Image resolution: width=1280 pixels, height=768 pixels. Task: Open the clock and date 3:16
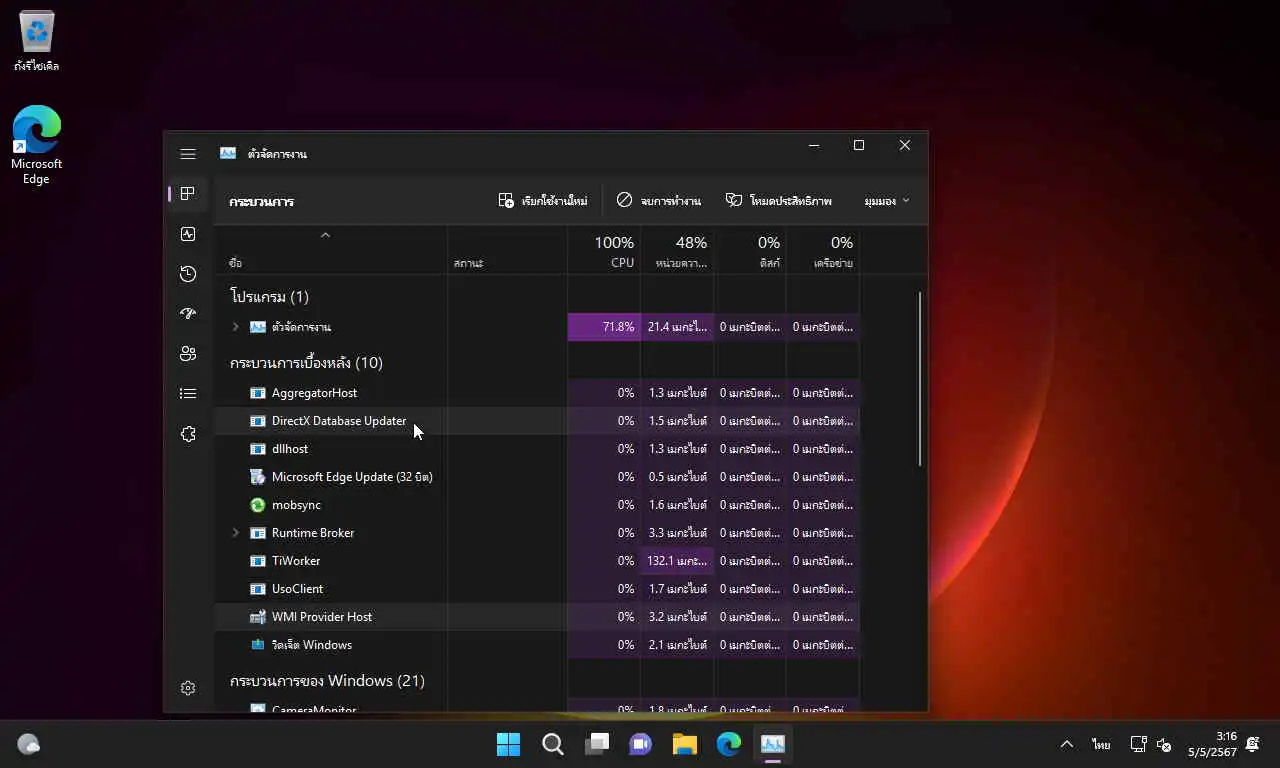tap(1212, 744)
